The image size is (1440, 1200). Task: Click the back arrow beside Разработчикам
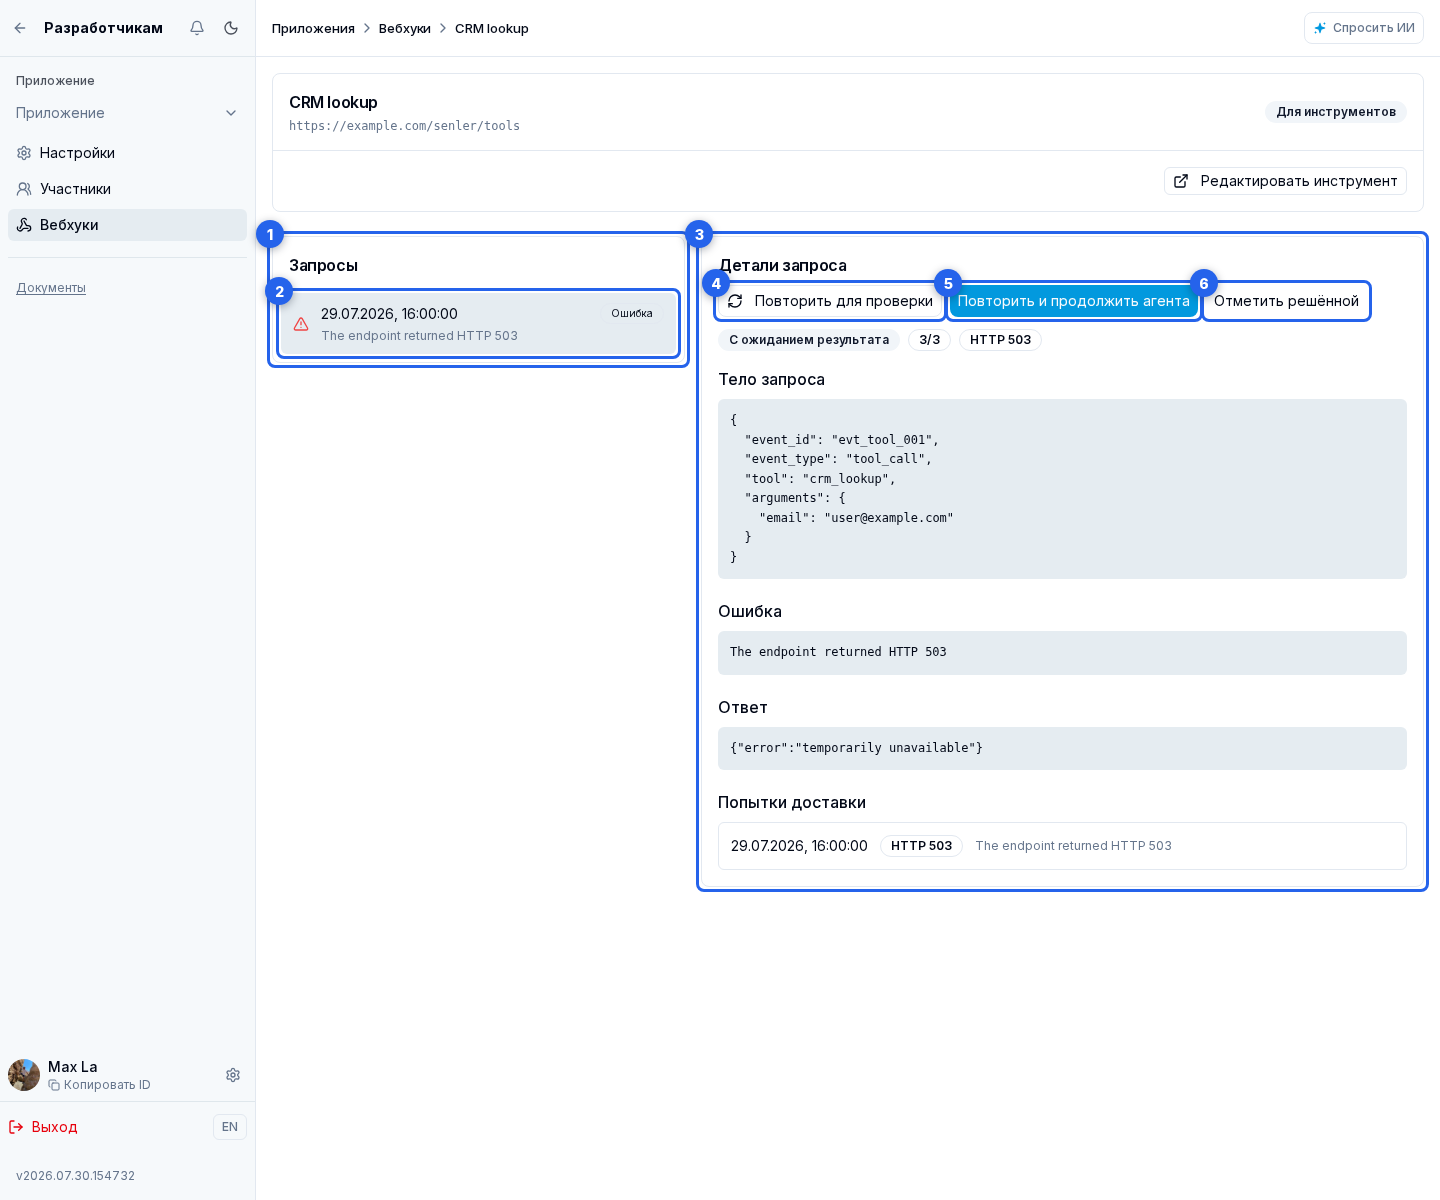click(20, 28)
